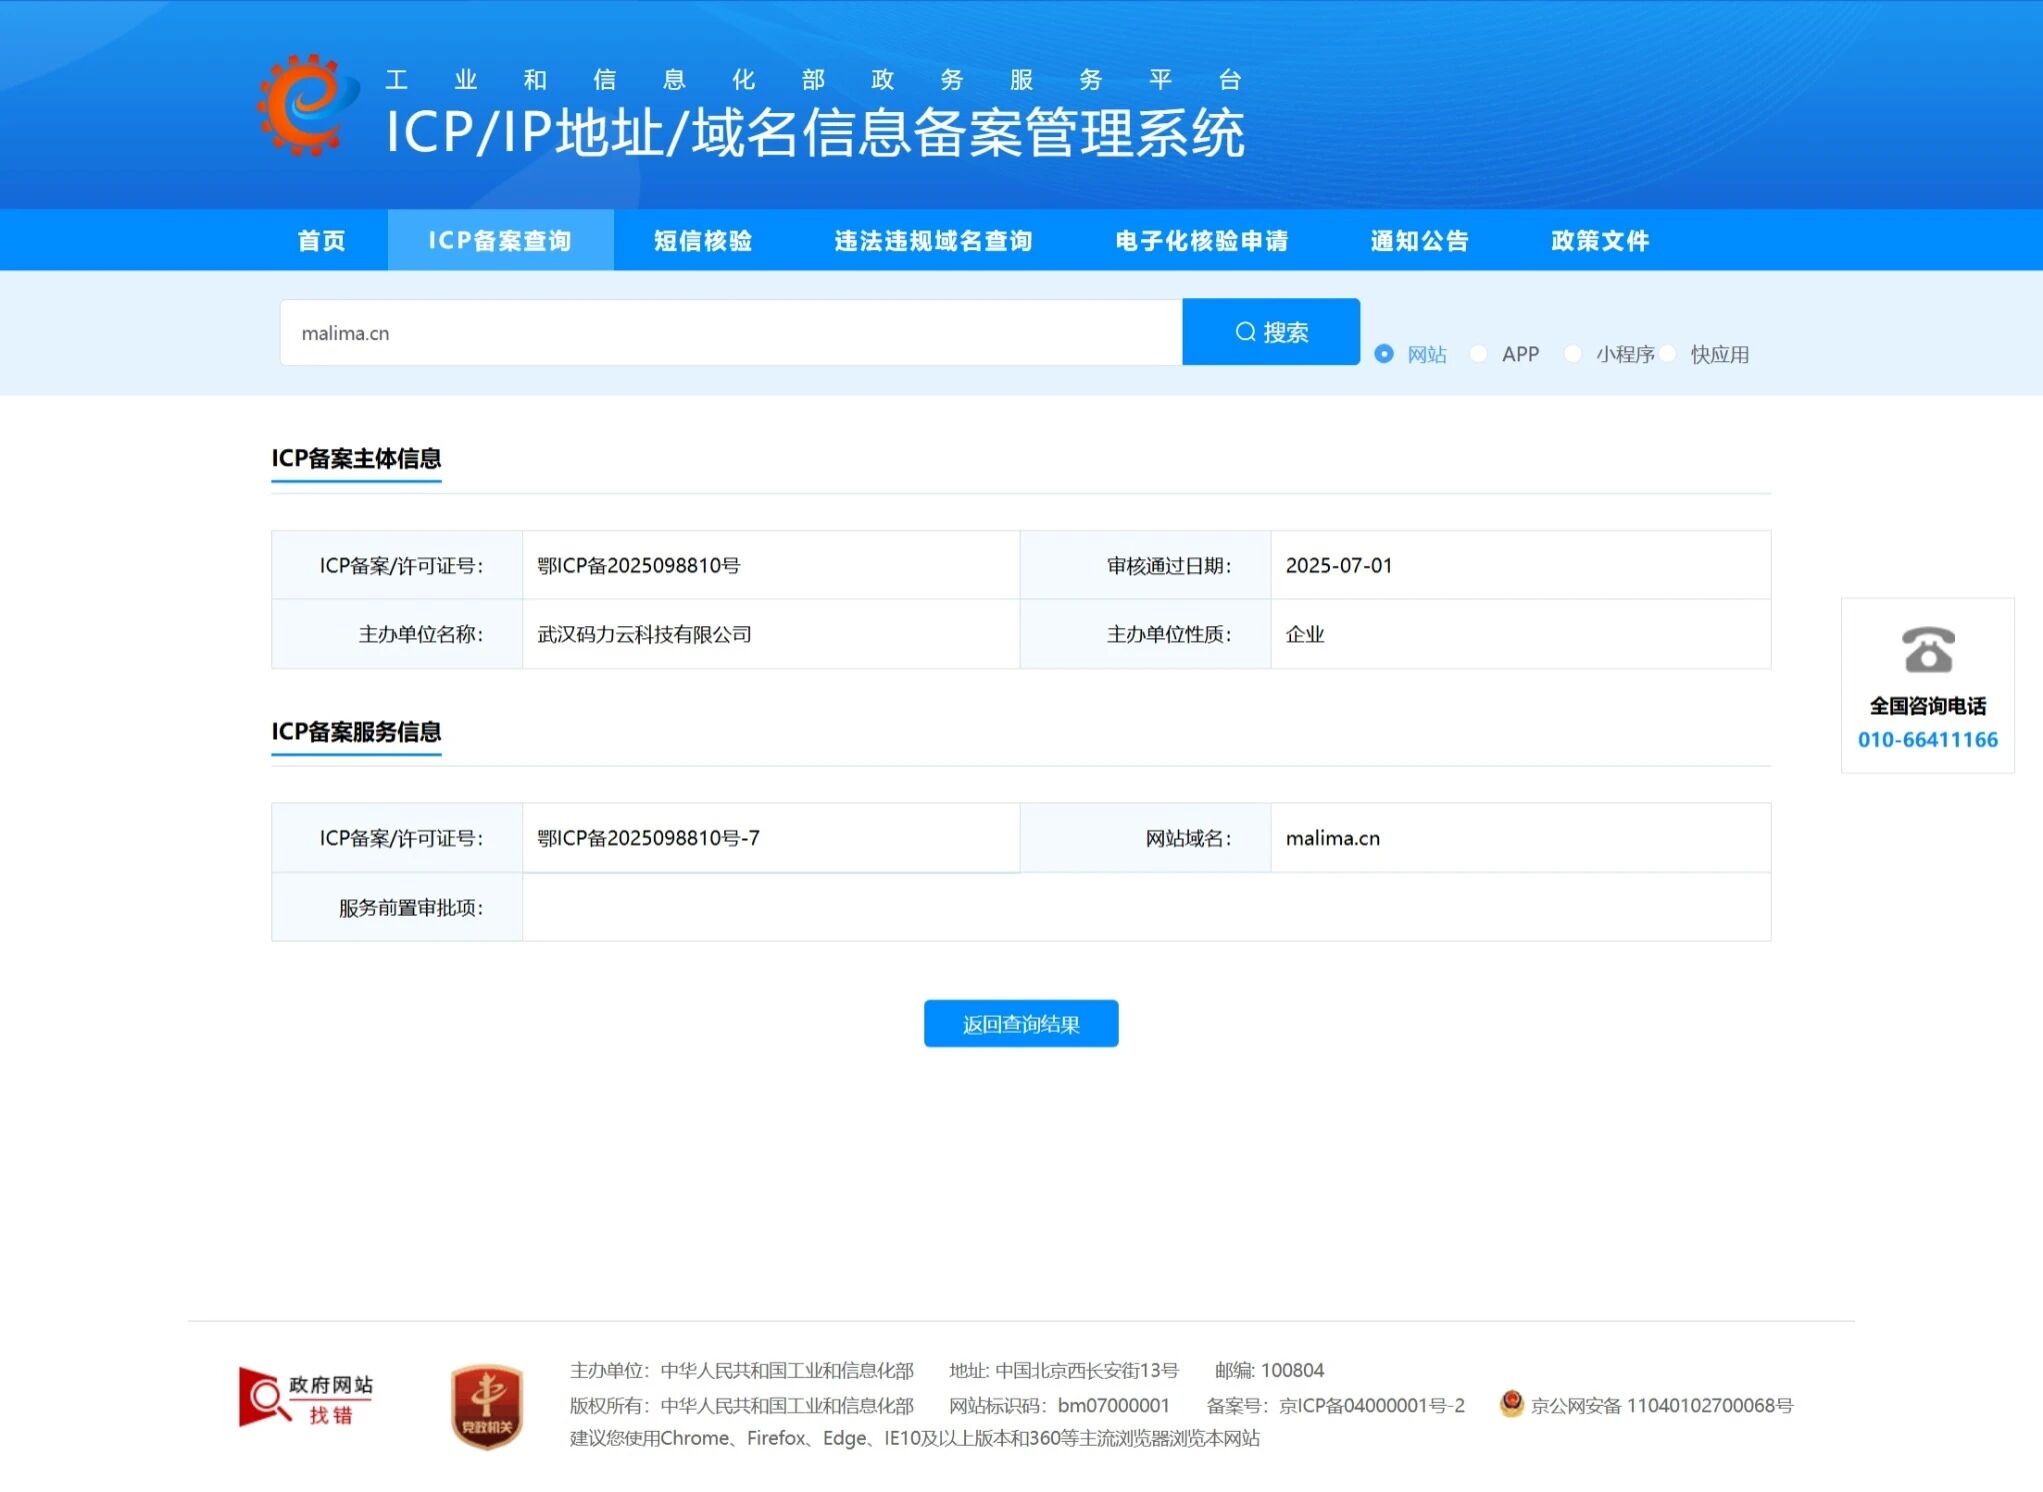
Task: Select the 小程序 radio option
Action: (1572, 354)
